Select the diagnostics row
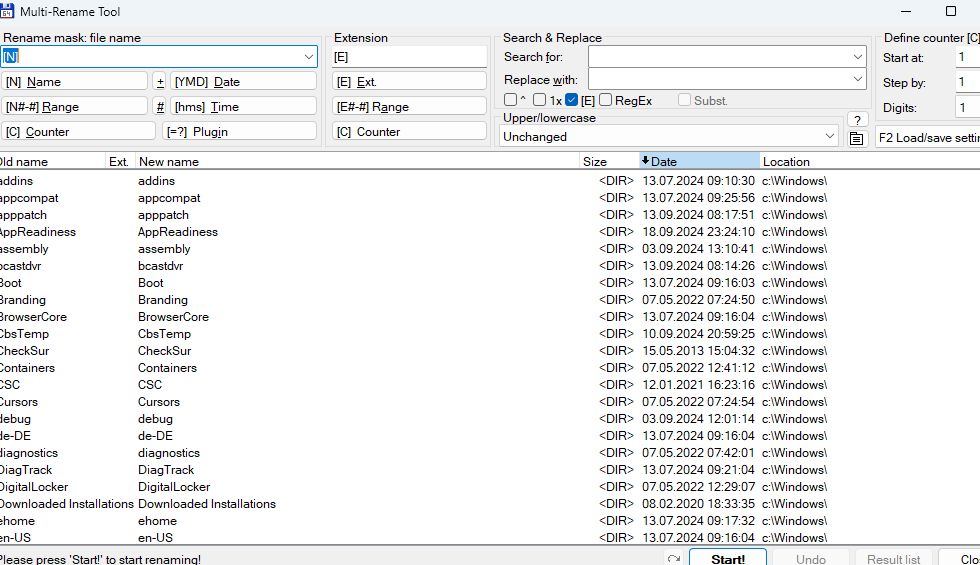This screenshot has height=565, width=980. tap(490, 452)
